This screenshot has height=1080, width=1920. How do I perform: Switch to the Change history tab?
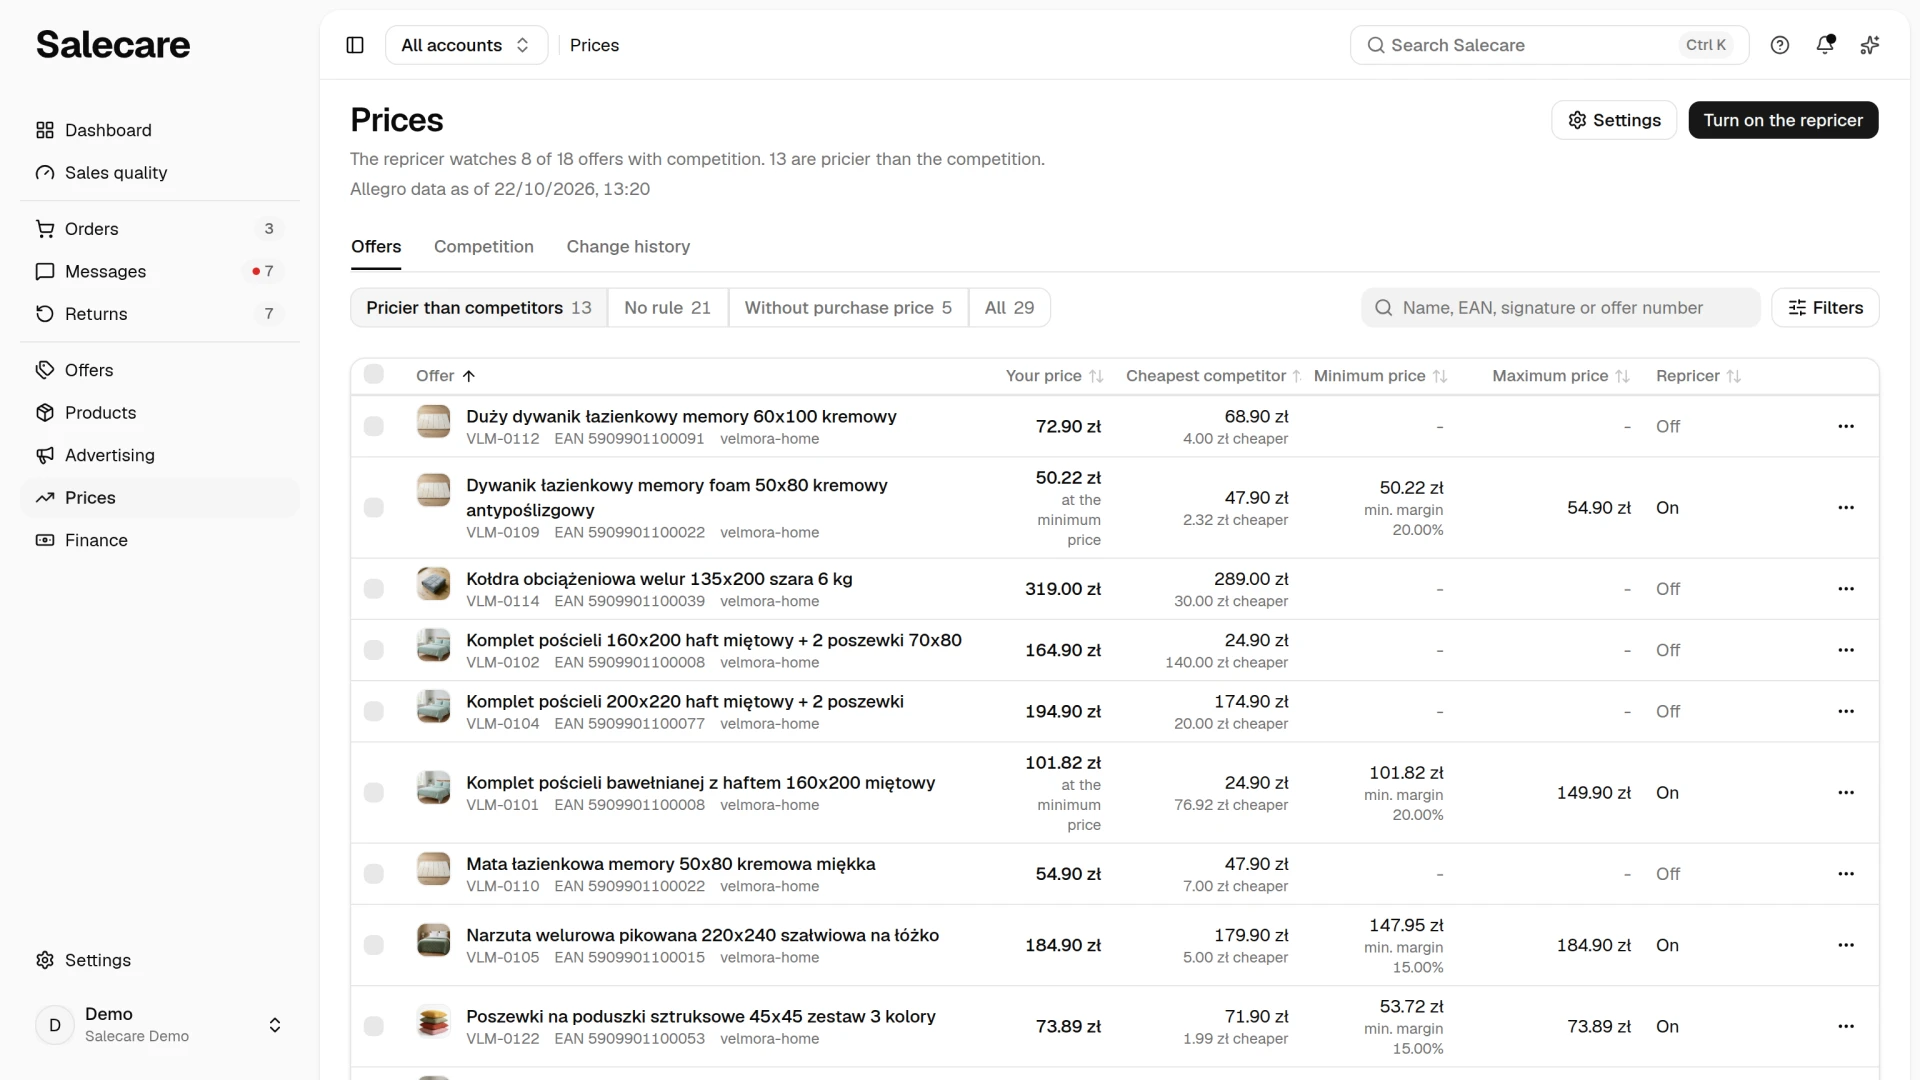click(x=628, y=247)
